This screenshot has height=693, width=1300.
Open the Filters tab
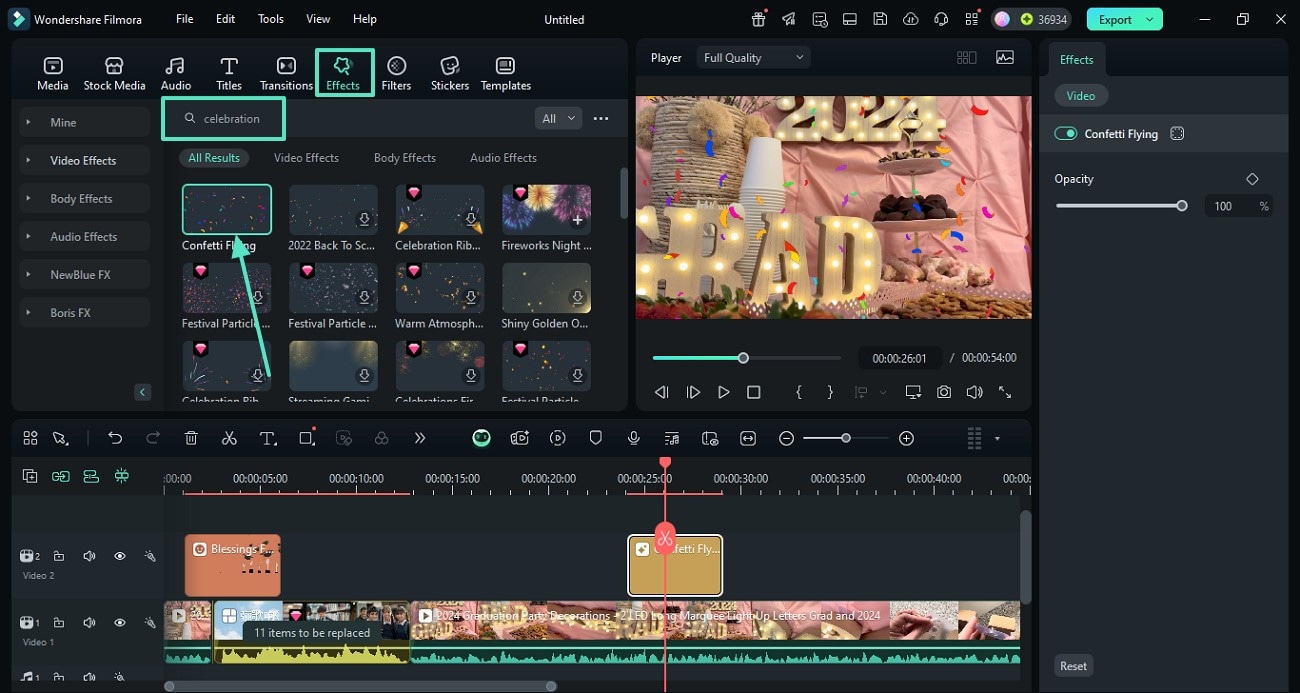(396, 74)
